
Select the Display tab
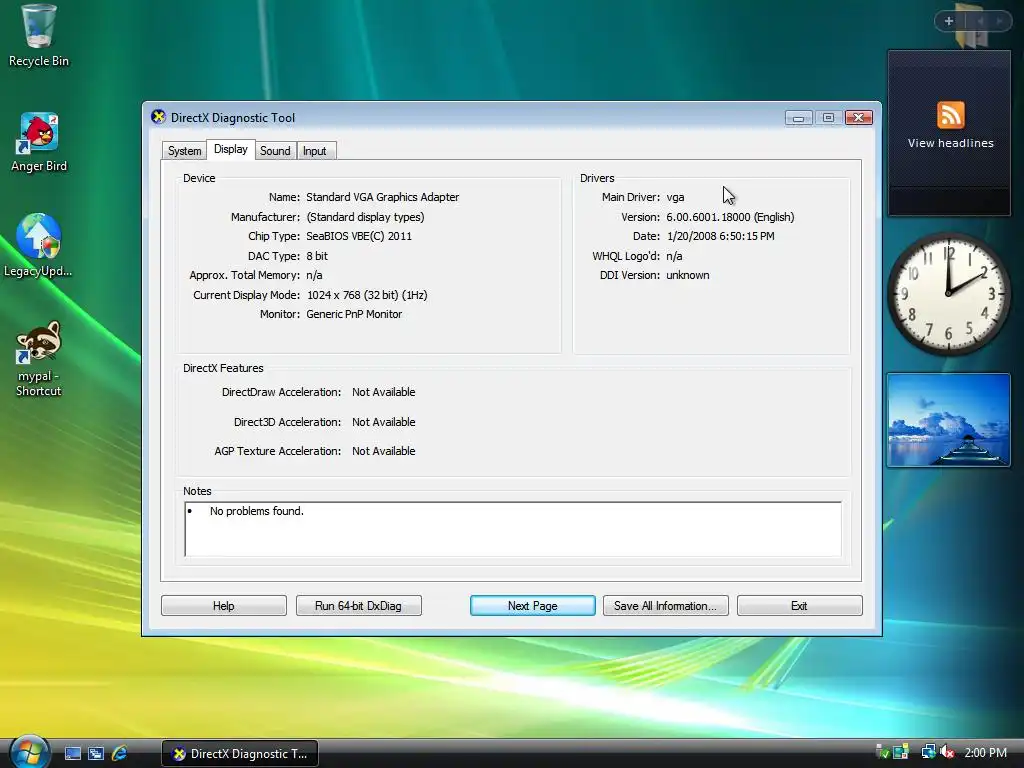click(231, 150)
